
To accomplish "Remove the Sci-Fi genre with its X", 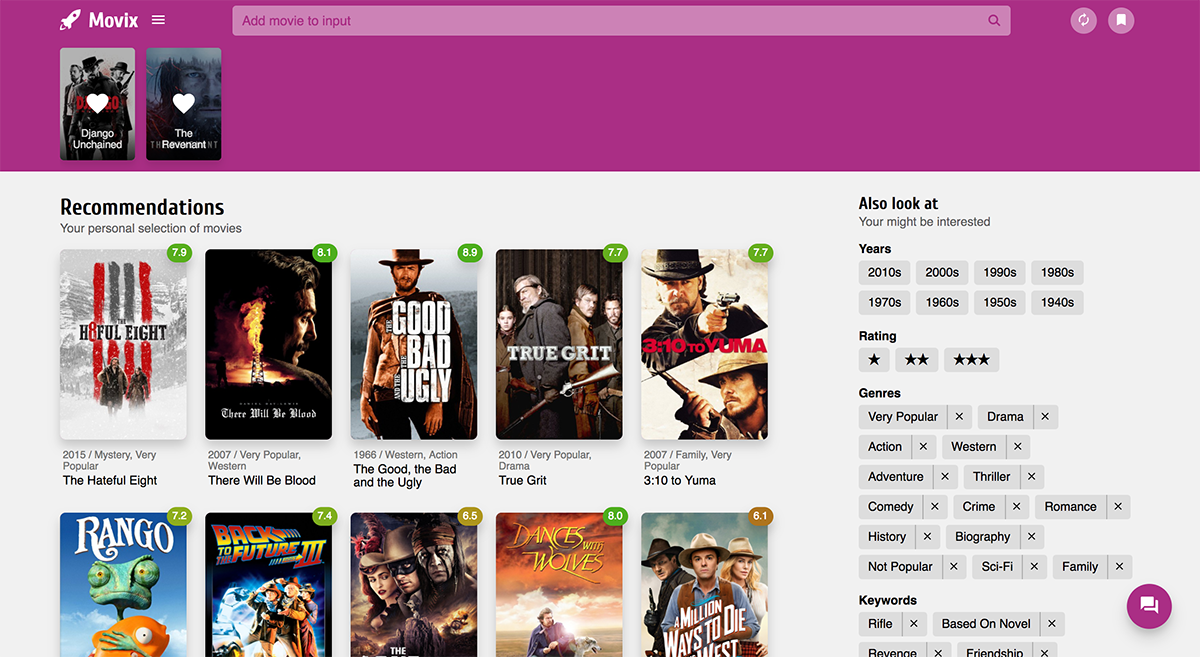I will click(1034, 567).
